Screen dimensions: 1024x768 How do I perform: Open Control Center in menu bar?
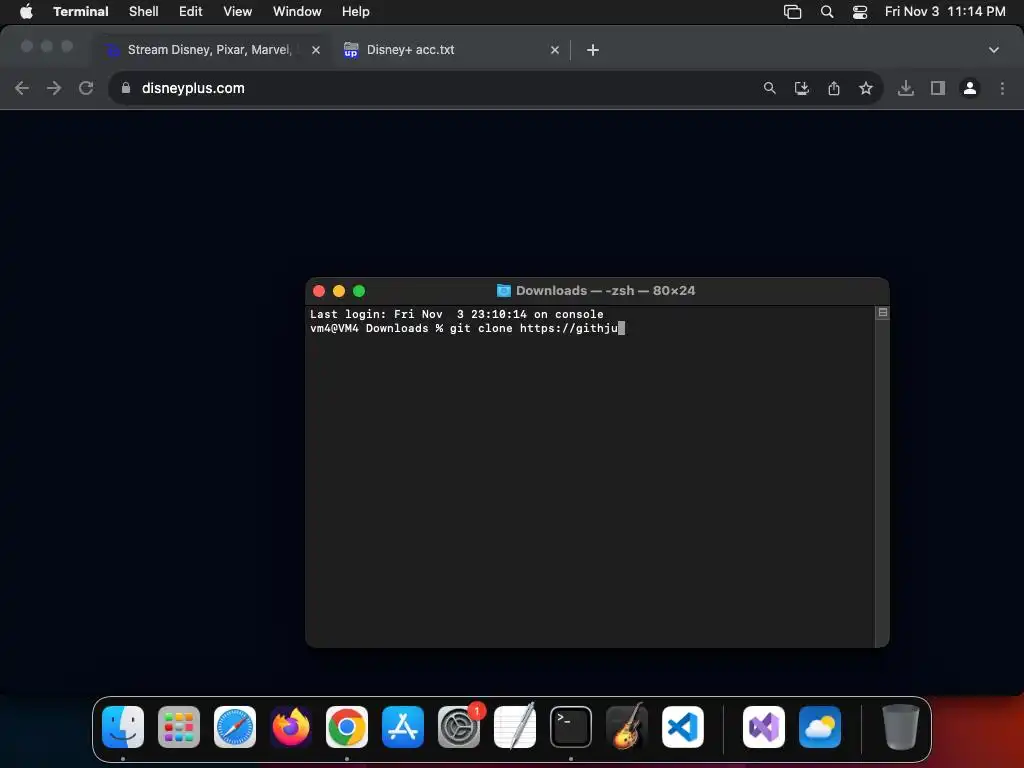tap(860, 12)
